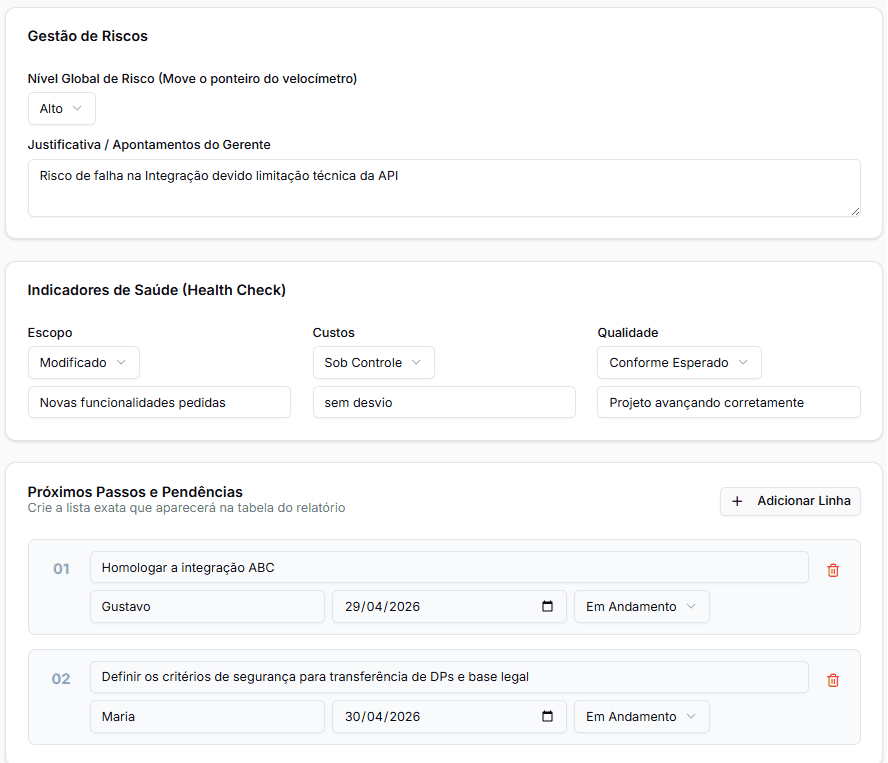
Task: Click the plus icon in Adicionar Linha
Action: pos(737,501)
